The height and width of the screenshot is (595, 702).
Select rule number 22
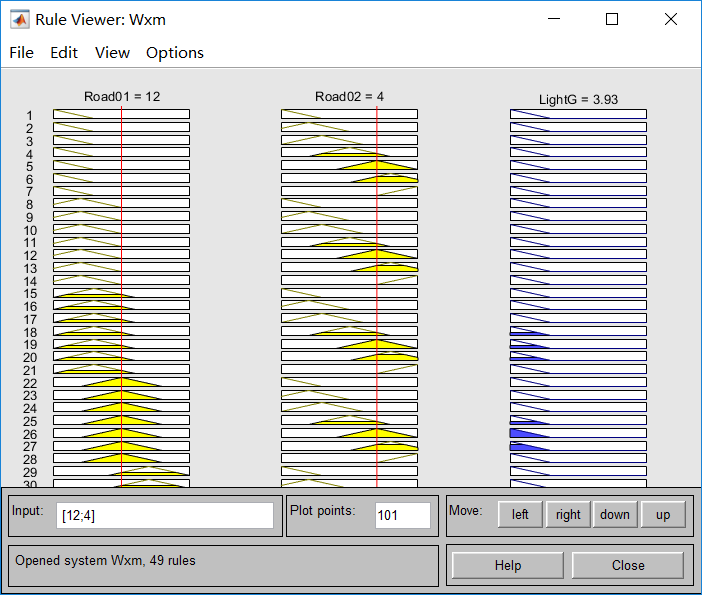30,384
